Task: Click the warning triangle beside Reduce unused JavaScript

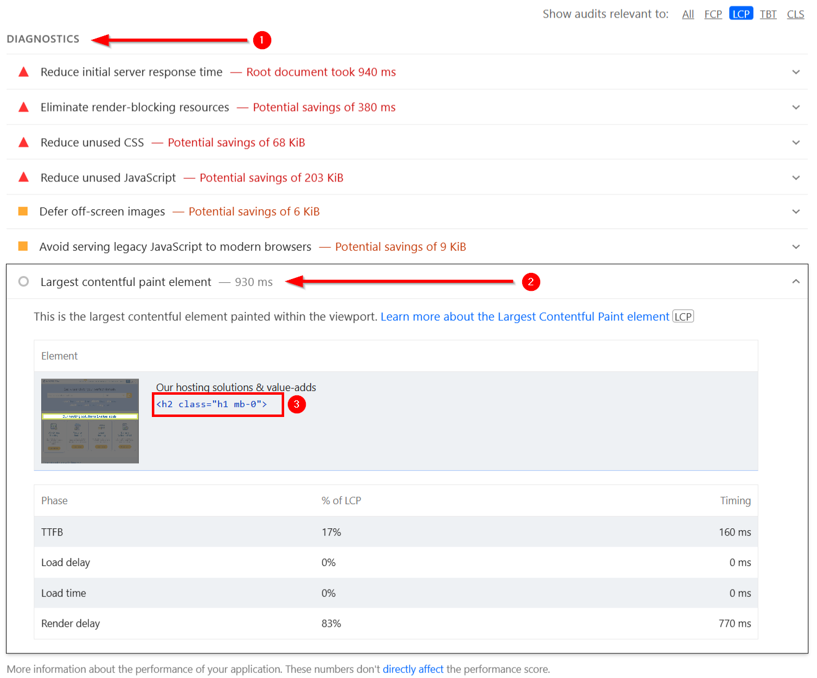Action: pyautogui.click(x=23, y=176)
